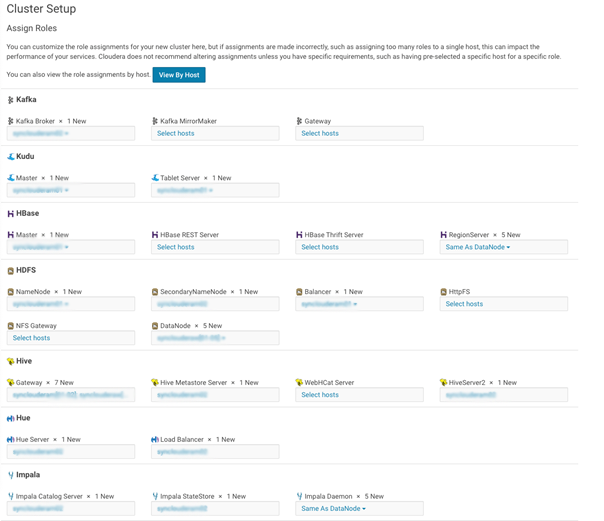The width and height of the screenshot is (604, 521).
Task: Click the Kudu Tablet Server icon
Action: click(x=155, y=178)
